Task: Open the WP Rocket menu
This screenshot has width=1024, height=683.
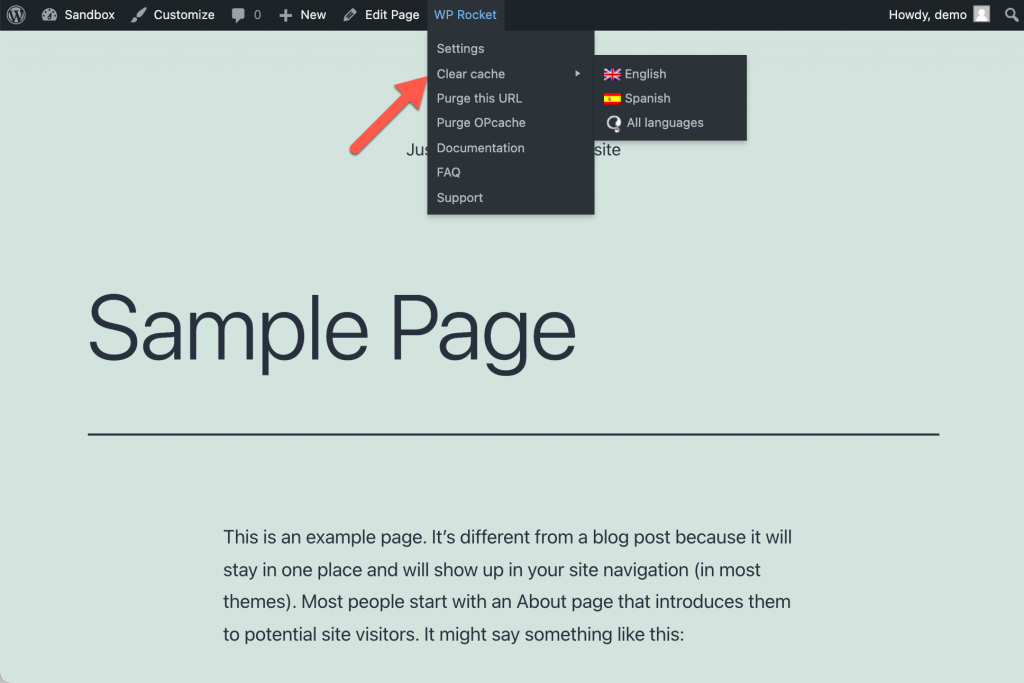Action: pyautogui.click(x=465, y=14)
